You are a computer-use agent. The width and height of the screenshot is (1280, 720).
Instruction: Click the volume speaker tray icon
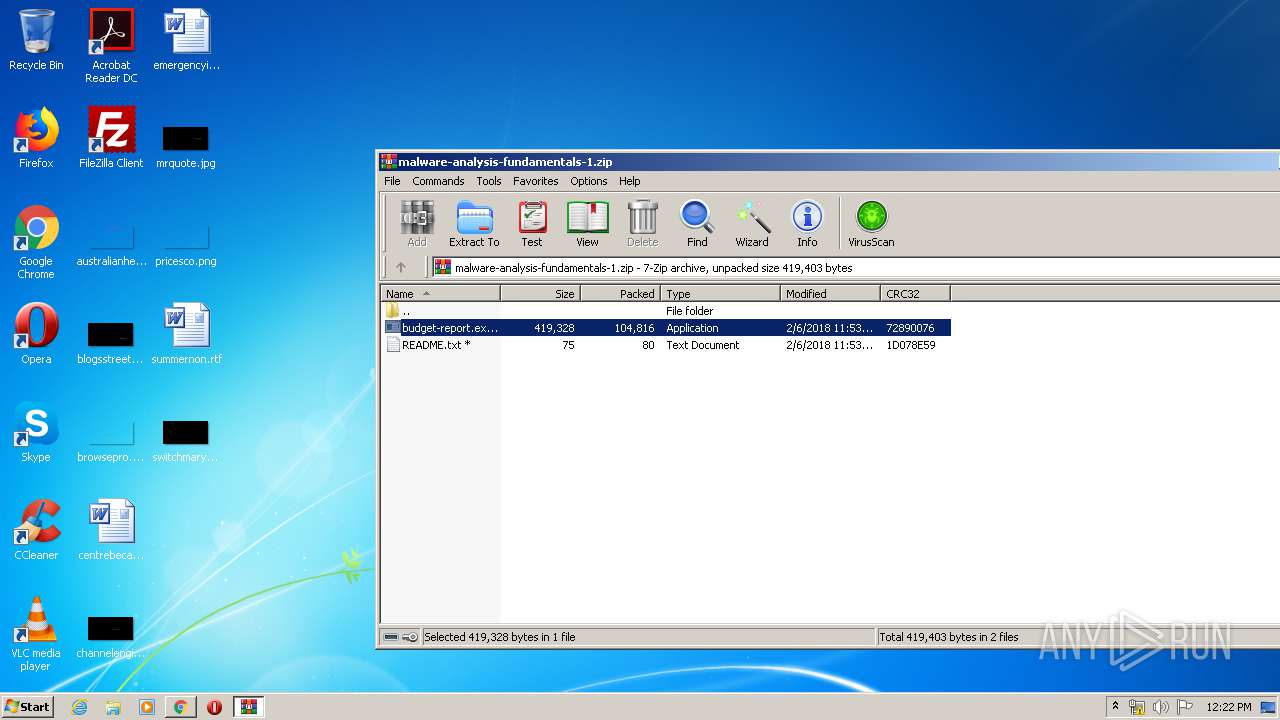click(x=1160, y=707)
